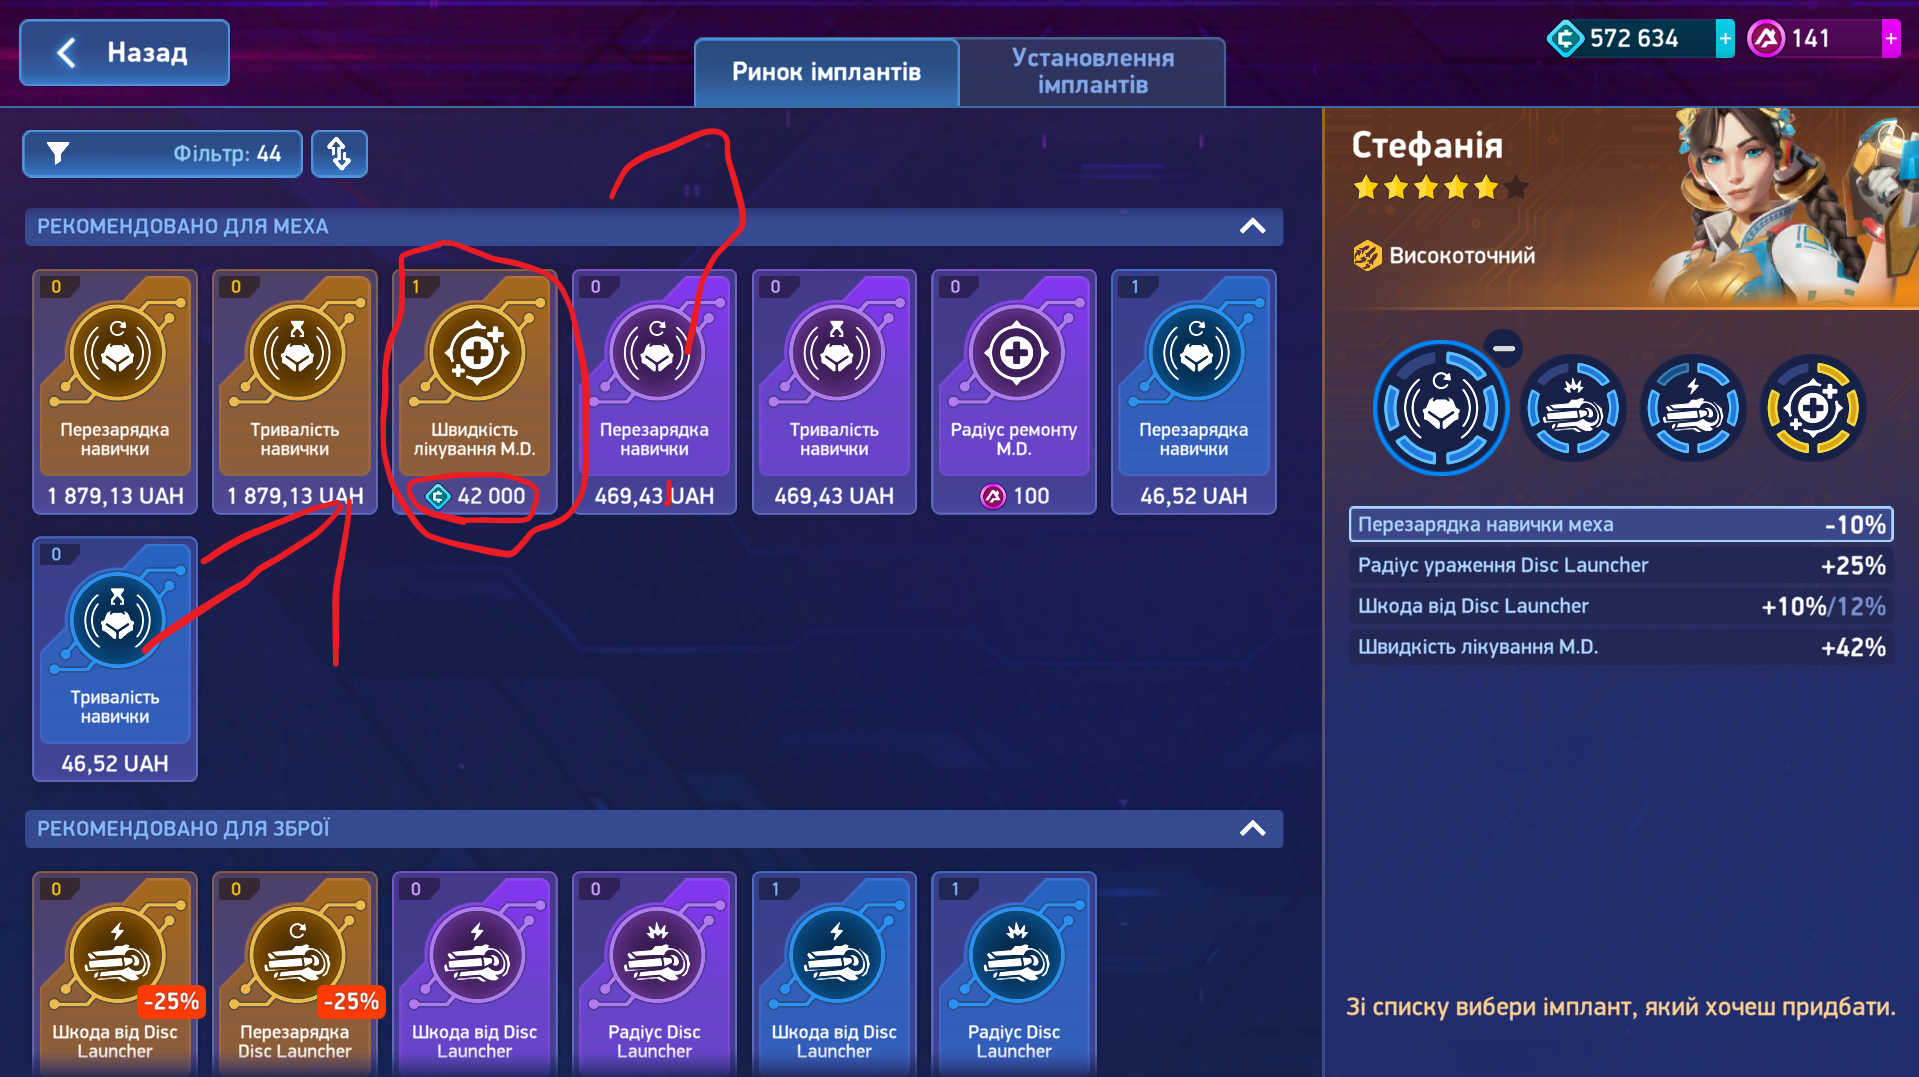
Task: Switch to the Ринок імплантів tab
Action: (x=826, y=72)
